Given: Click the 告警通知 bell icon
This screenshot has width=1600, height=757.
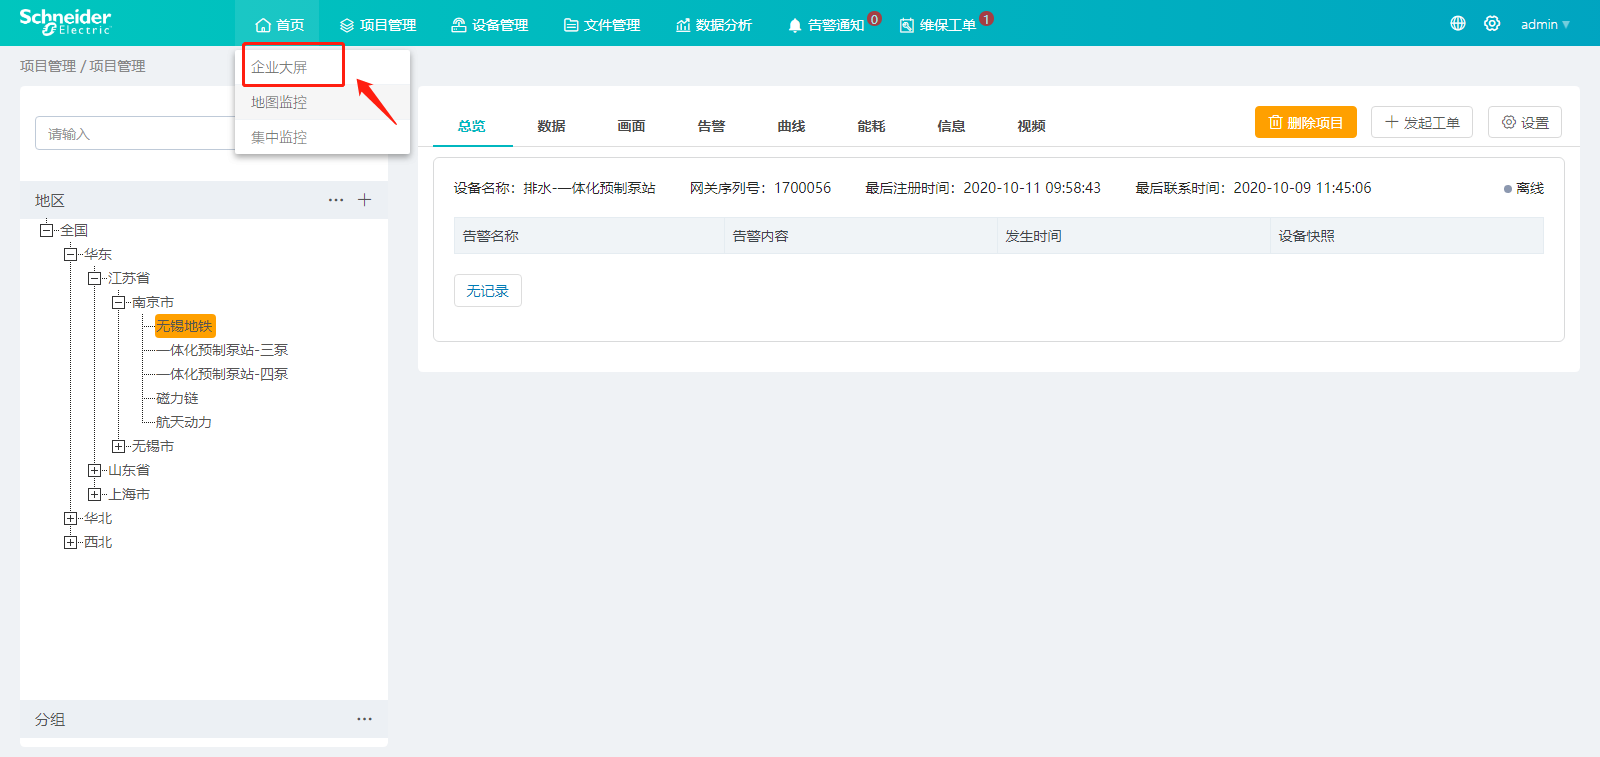Looking at the screenshot, I should [x=795, y=25].
